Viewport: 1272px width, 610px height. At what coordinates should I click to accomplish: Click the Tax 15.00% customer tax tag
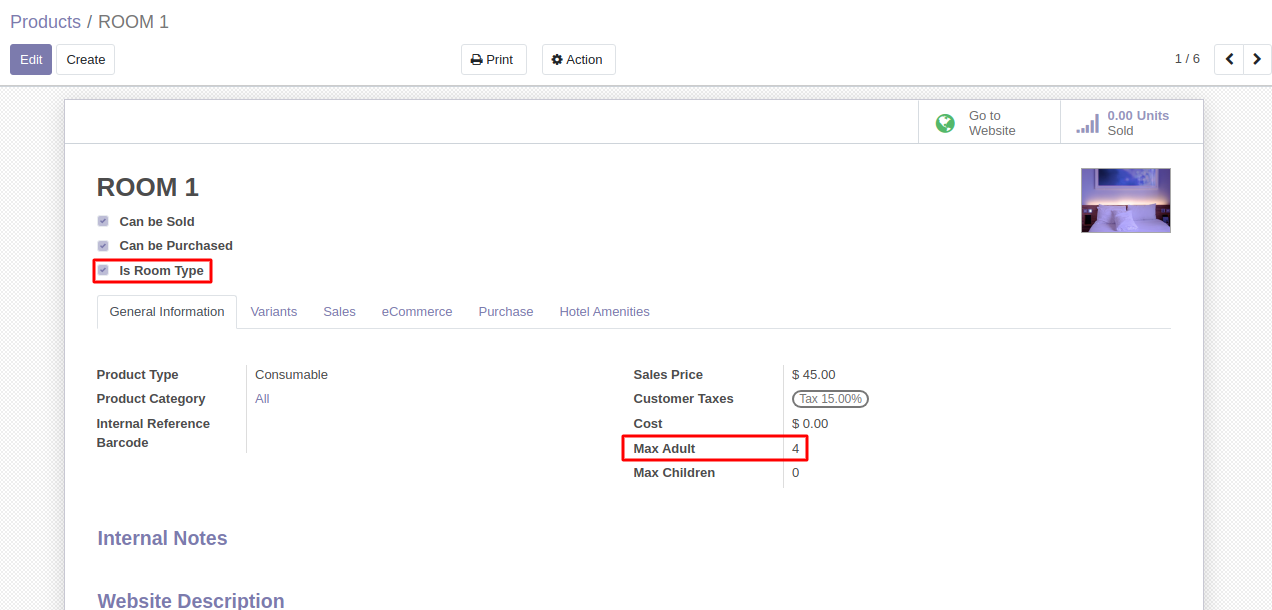830,399
